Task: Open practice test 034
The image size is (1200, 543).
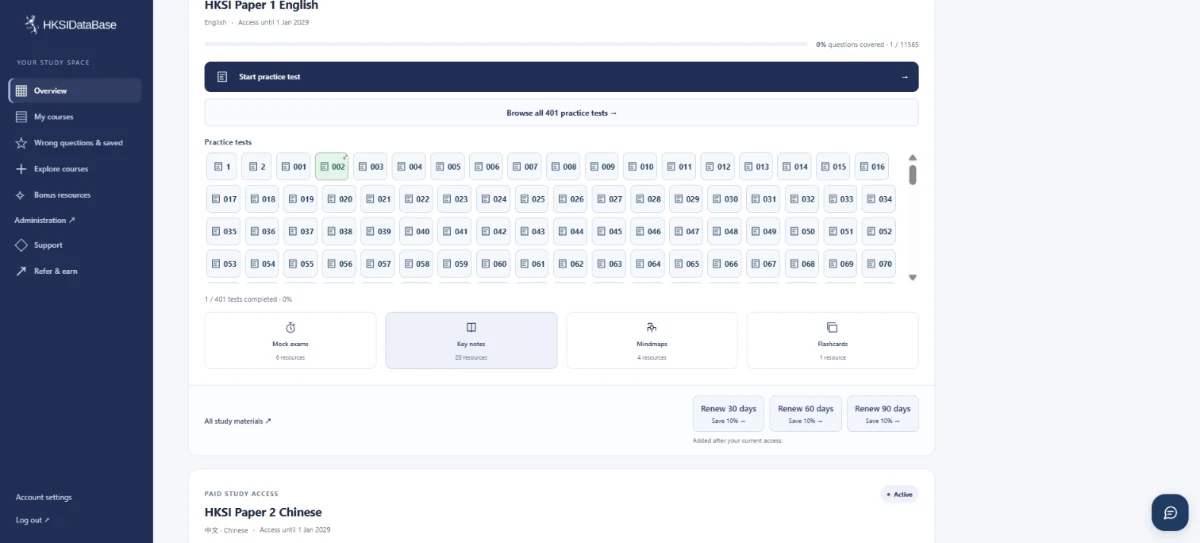Action: coord(878,199)
